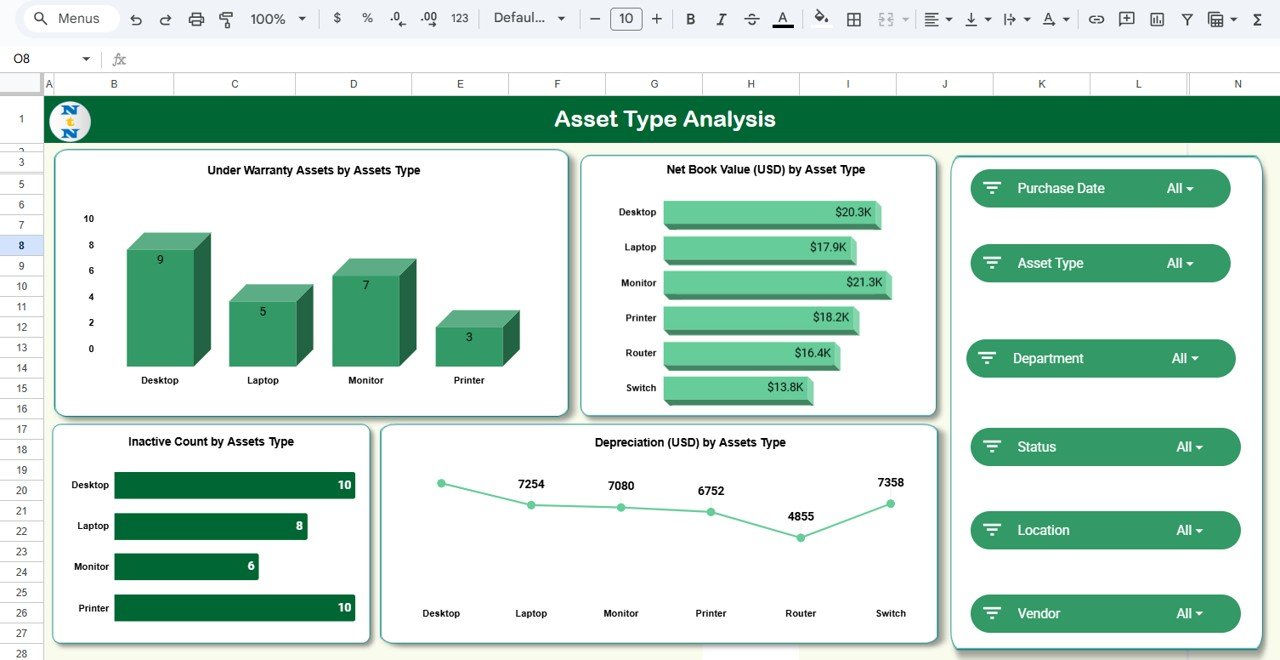This screenshot has height=660, width=1280.
Task: Insert a chart
Action: tap(1157, 18)
